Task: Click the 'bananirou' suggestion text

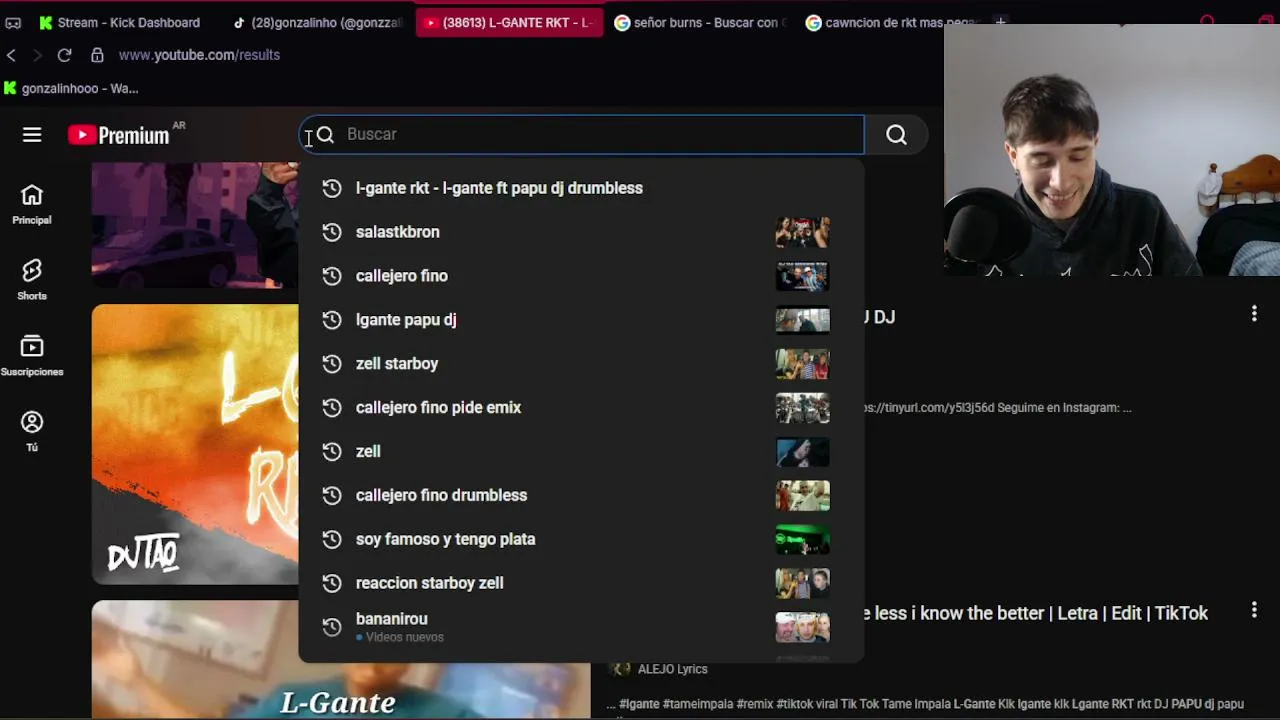Action: click(392, 619)
